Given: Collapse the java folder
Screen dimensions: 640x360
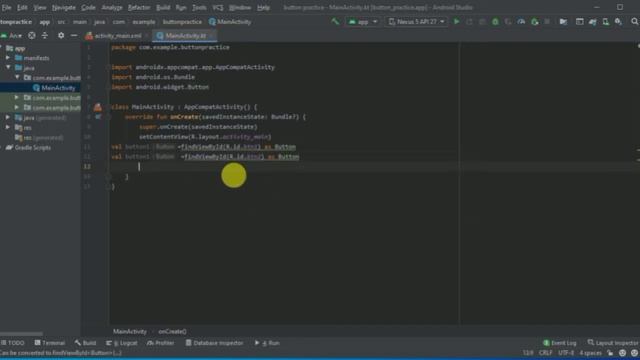Looking at the screenshot, I should pyautogui.click(x=8, y=68).
